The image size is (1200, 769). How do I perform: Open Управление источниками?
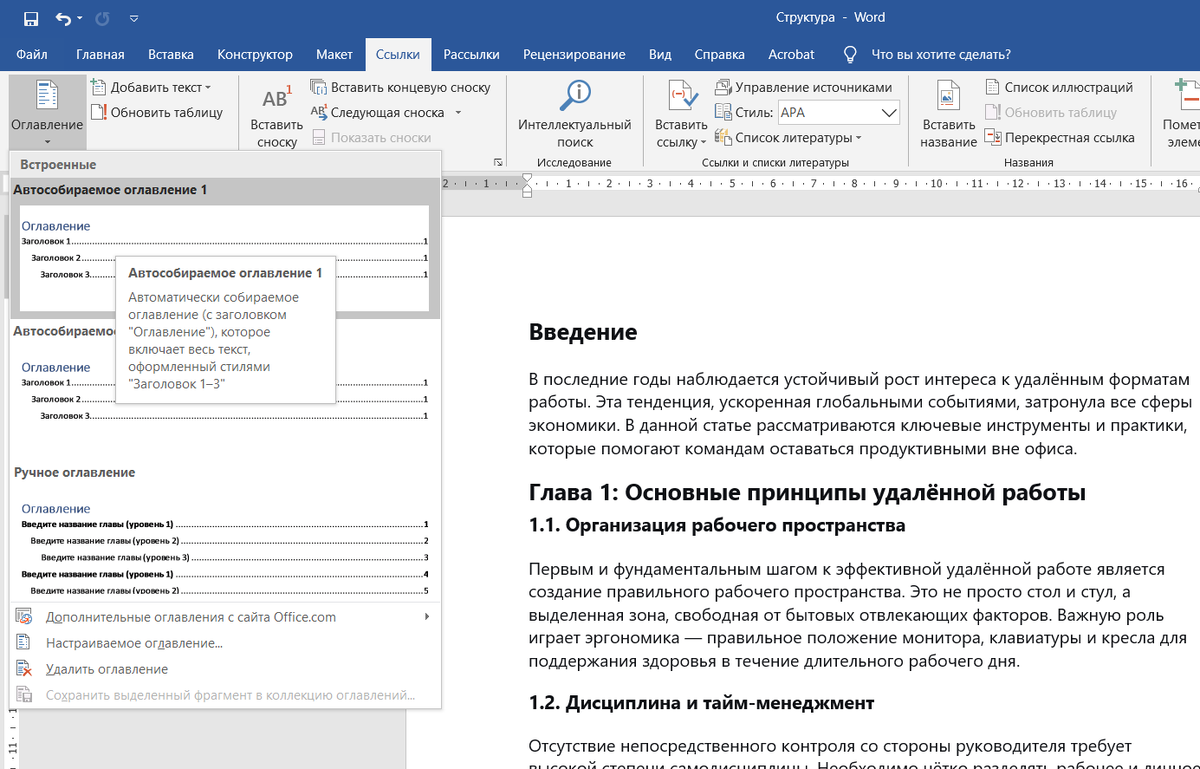(x=803, y=88)
